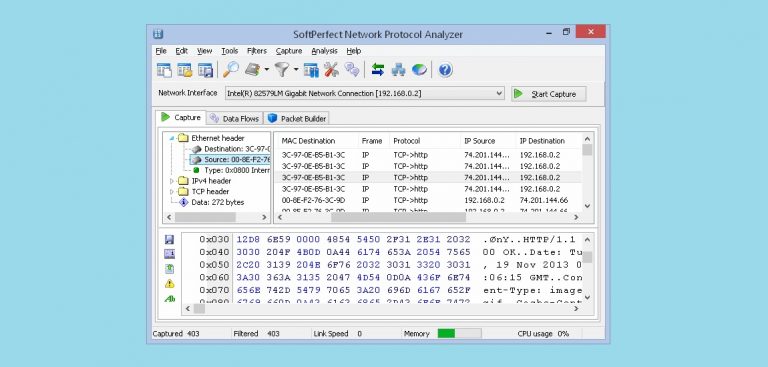Click the hex view vertical scrollbar up arrow
768x367 pixels.
[588, 240]
